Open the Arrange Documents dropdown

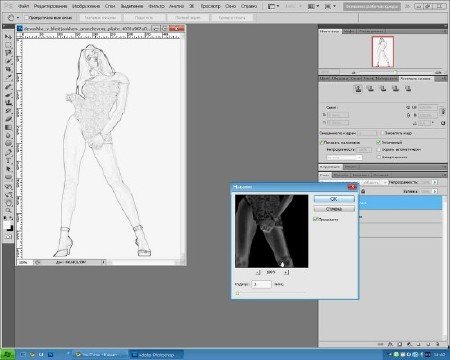click(x=313, y=6)
